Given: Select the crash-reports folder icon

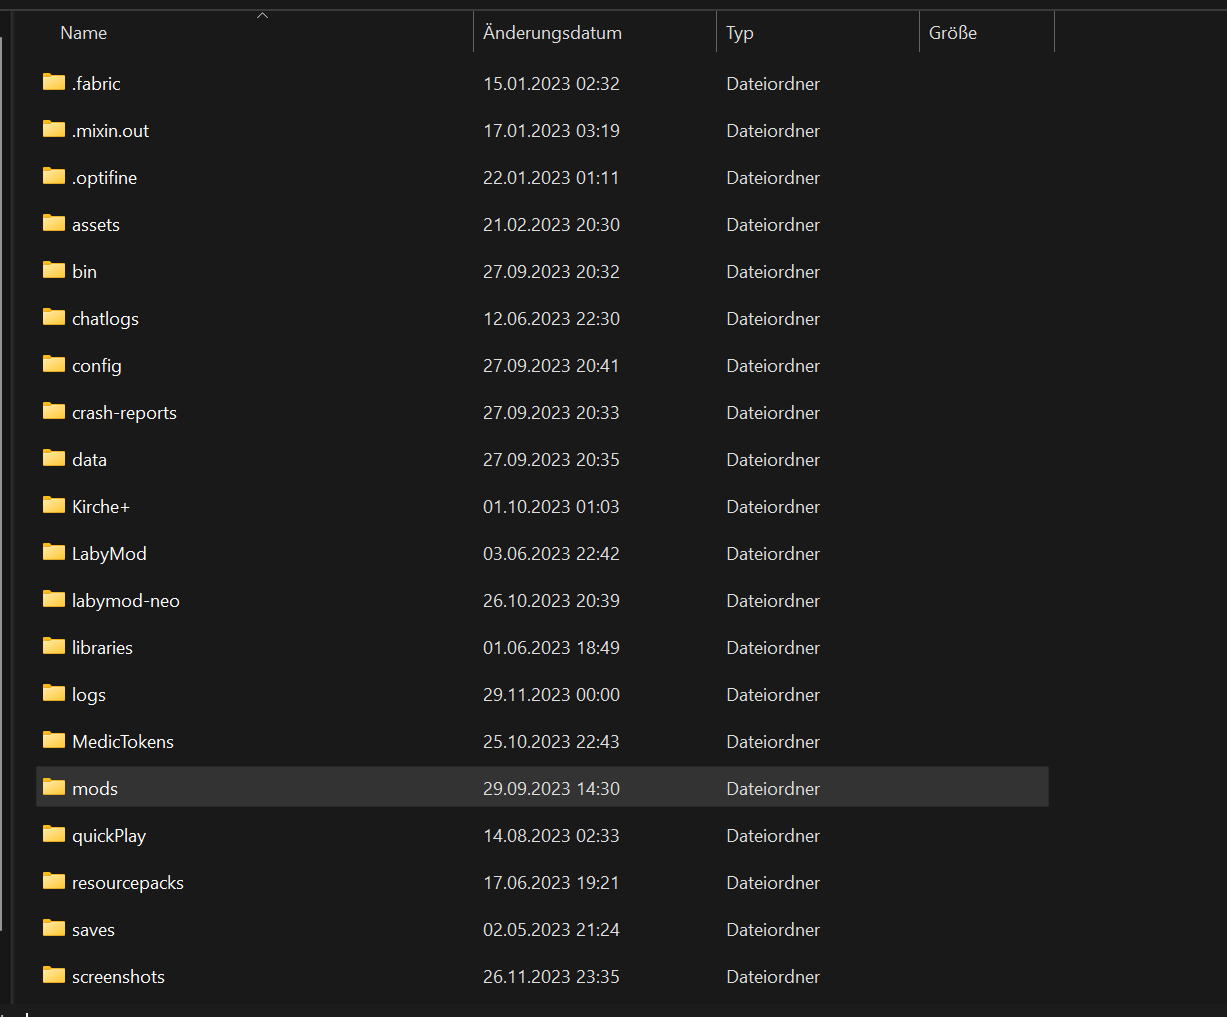Looking at the screenshot, I should (x=54, y=412).
